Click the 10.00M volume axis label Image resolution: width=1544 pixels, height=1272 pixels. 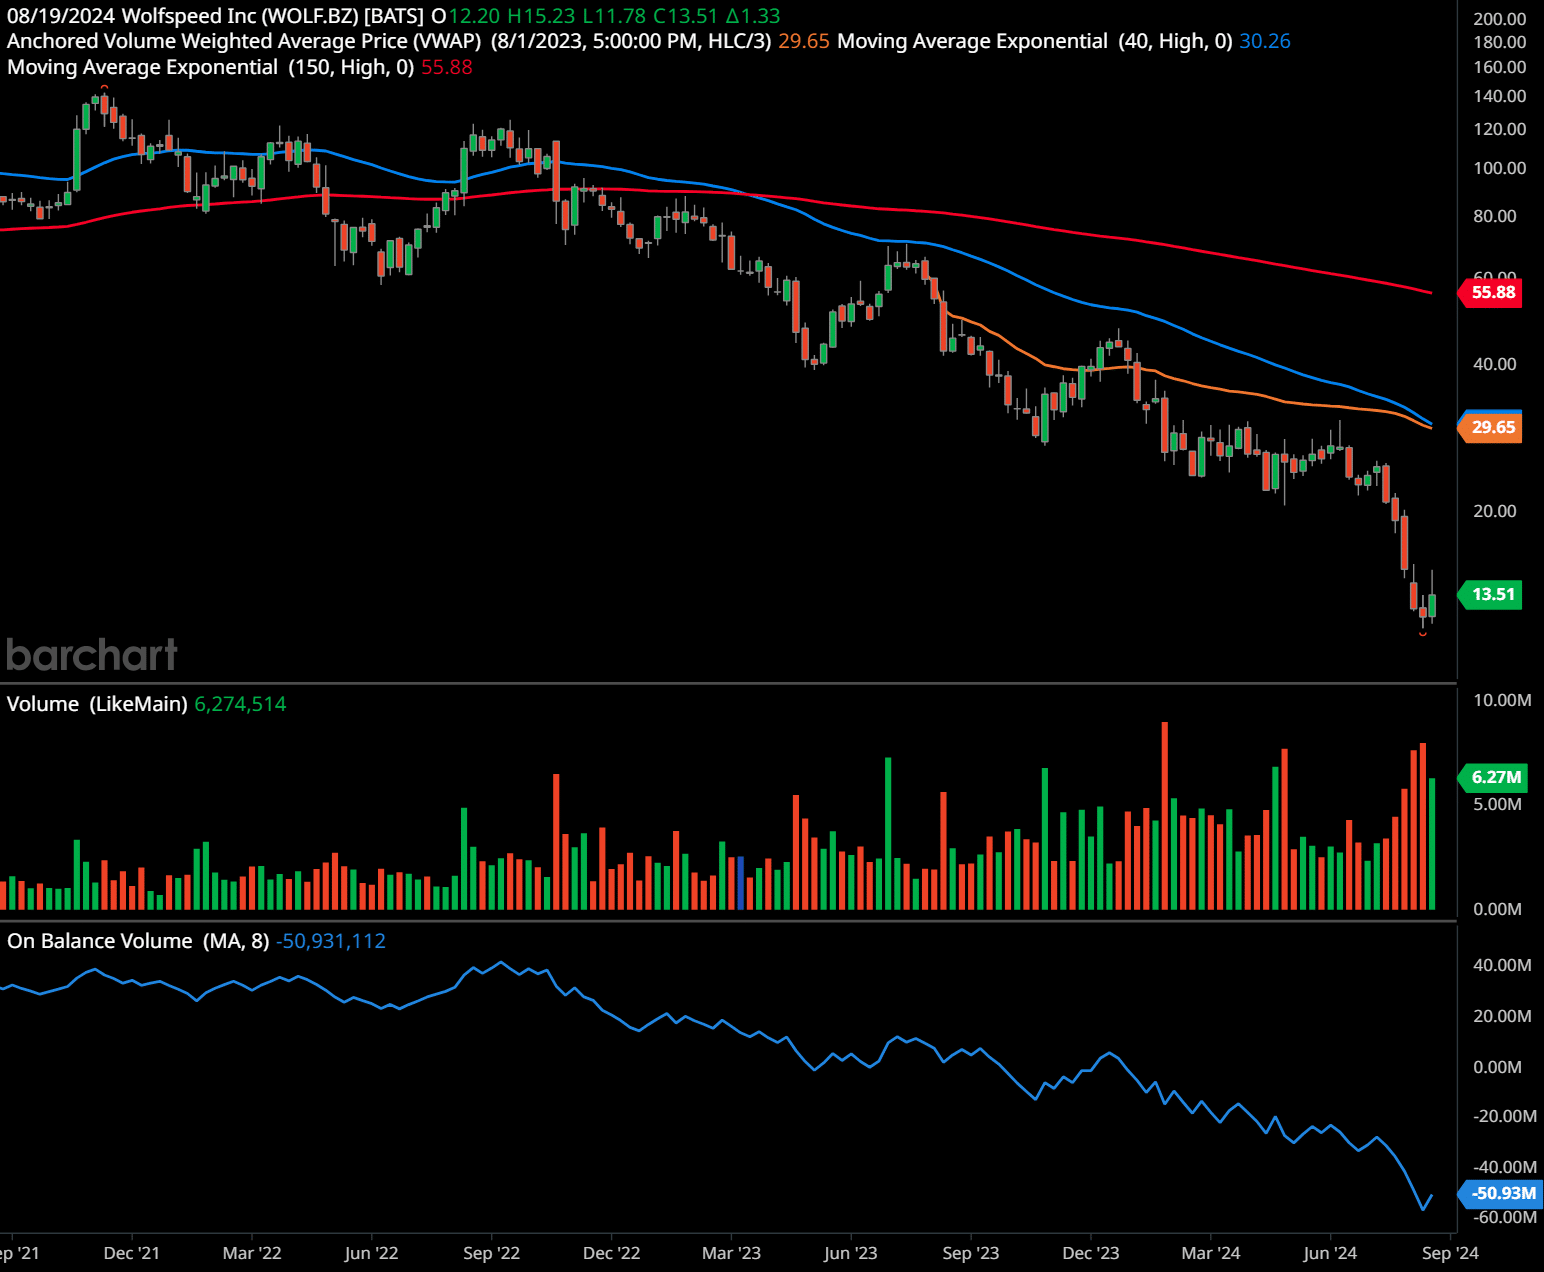click(1502, 700)
